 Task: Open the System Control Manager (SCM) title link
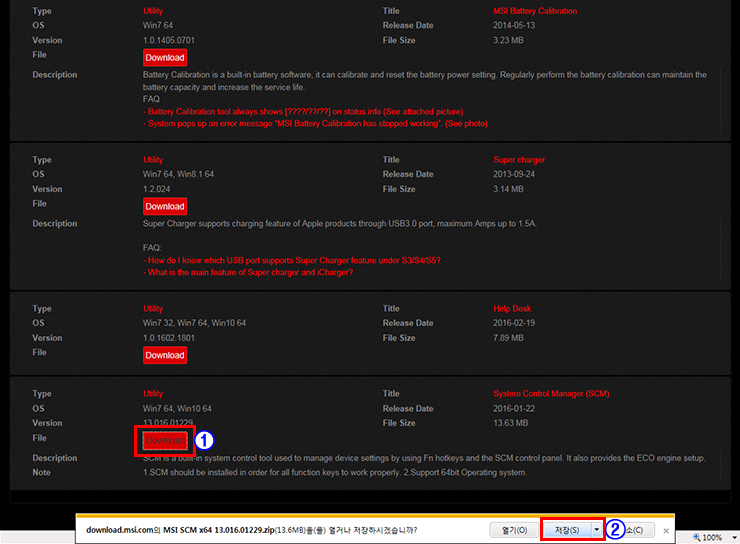(550, 394)
